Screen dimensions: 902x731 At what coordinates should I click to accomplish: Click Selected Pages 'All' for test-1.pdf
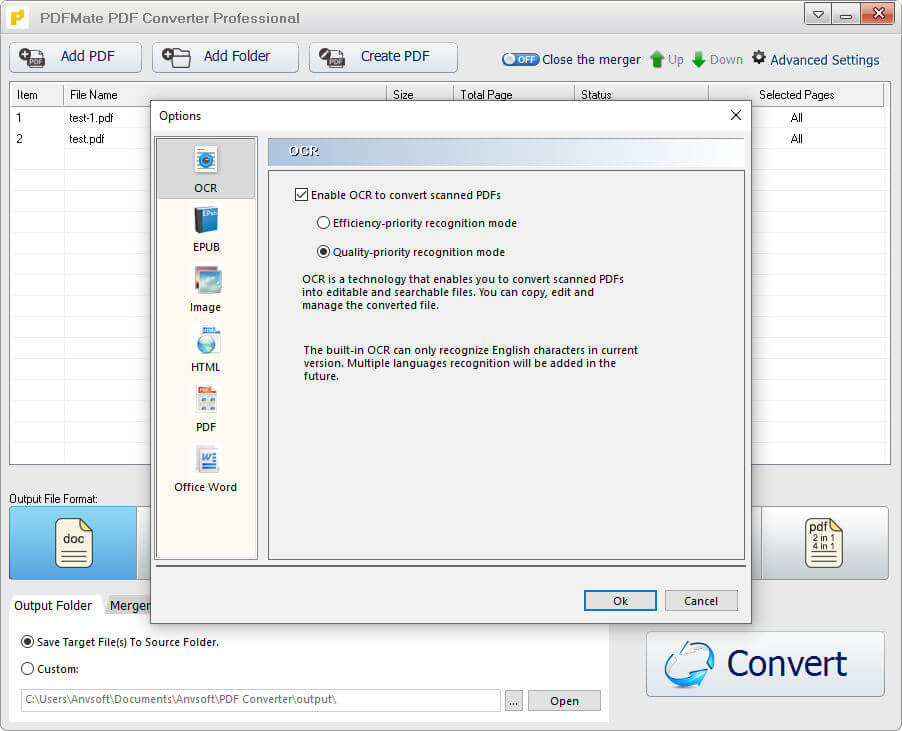pos(796,118)
